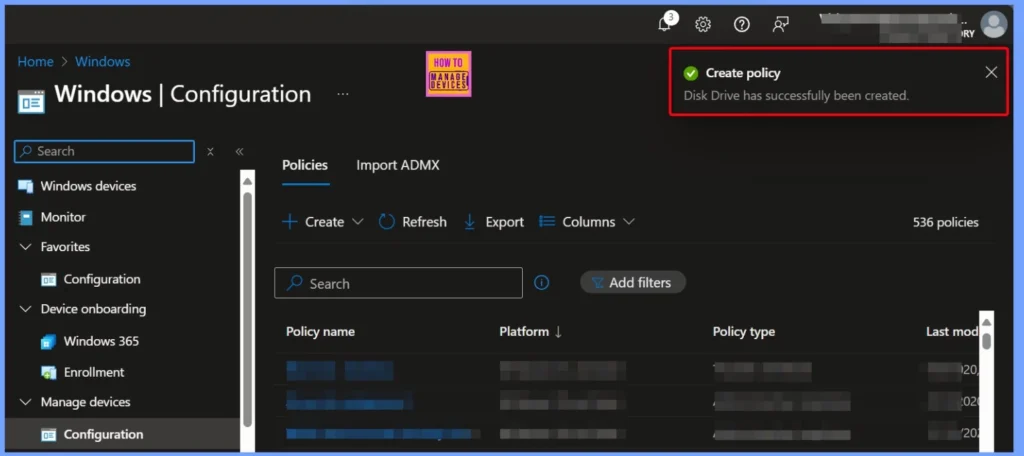The height and width of the screenshot is (456, 1024).
Task: Click the Enrollment icon
Action: tap(48, 372)
